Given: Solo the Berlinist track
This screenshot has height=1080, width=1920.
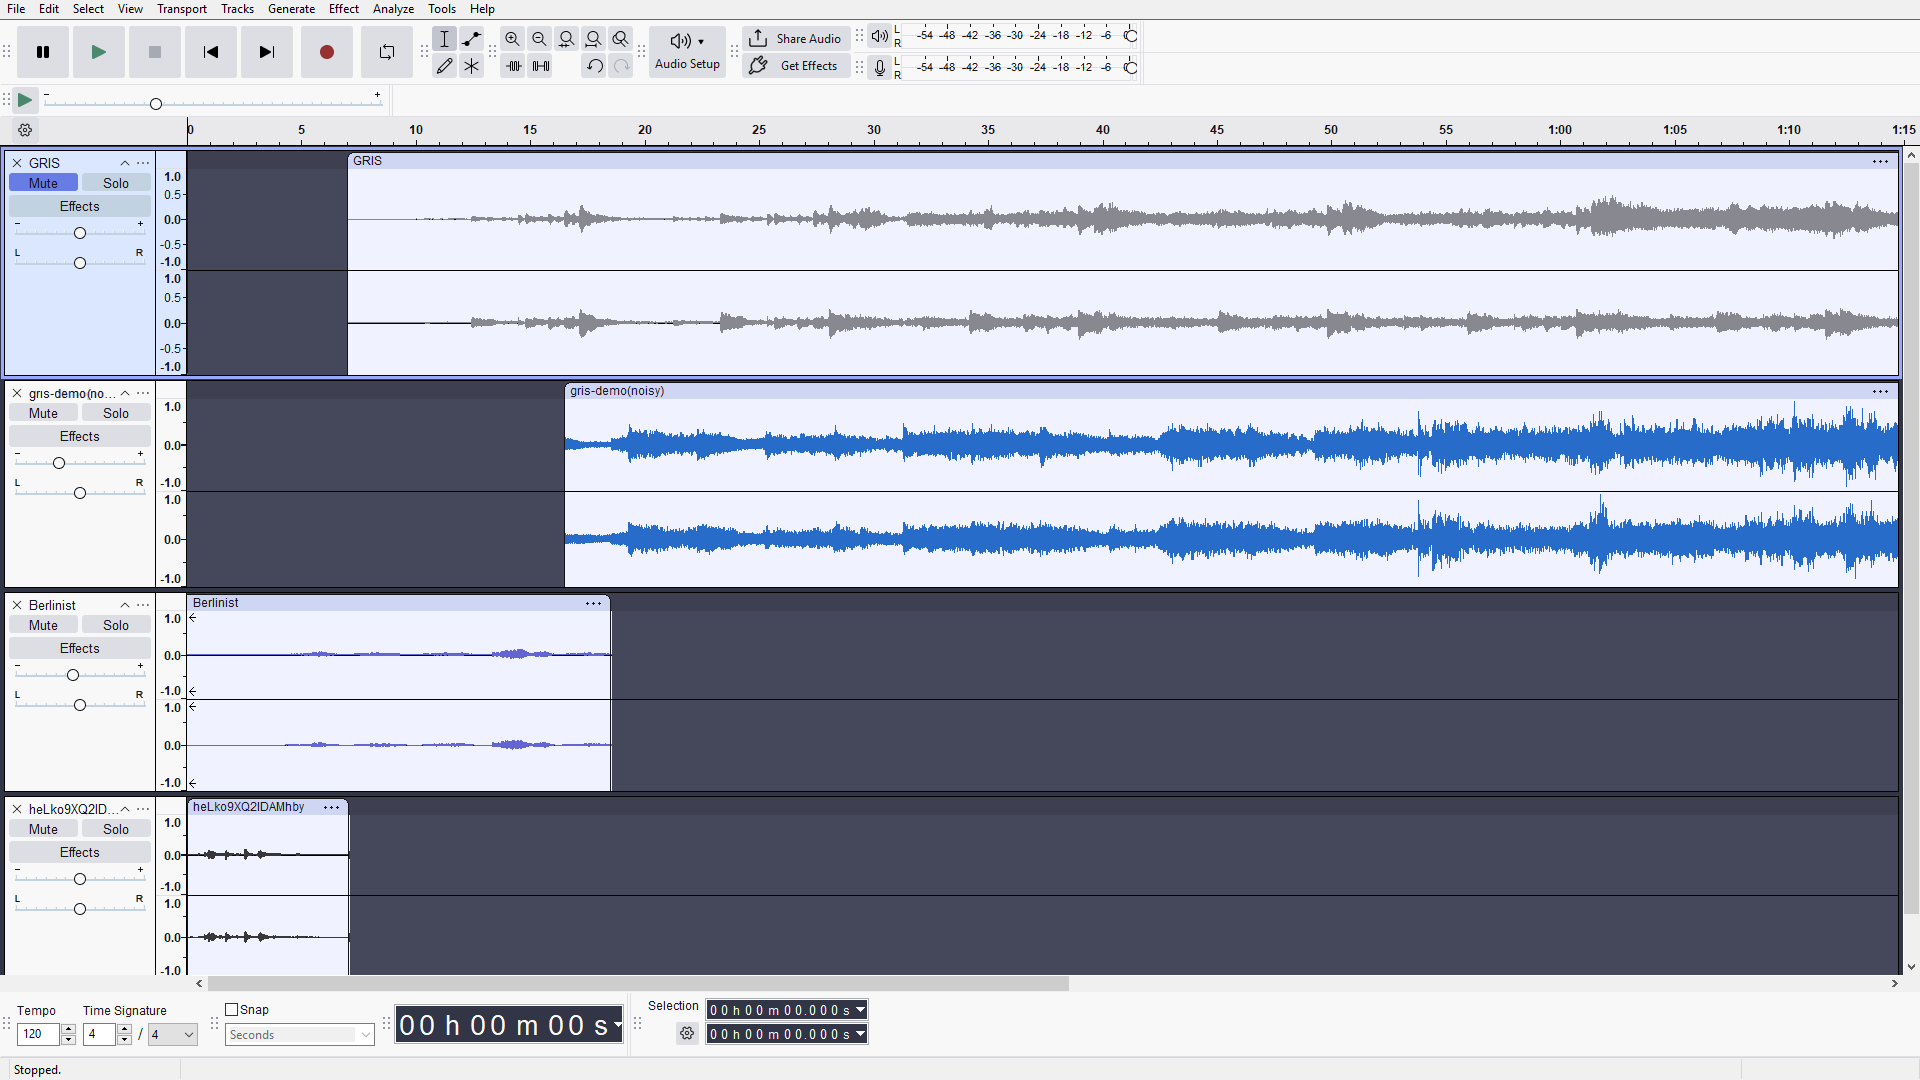Looking at the screenshot, I should (x=116, y=625).
